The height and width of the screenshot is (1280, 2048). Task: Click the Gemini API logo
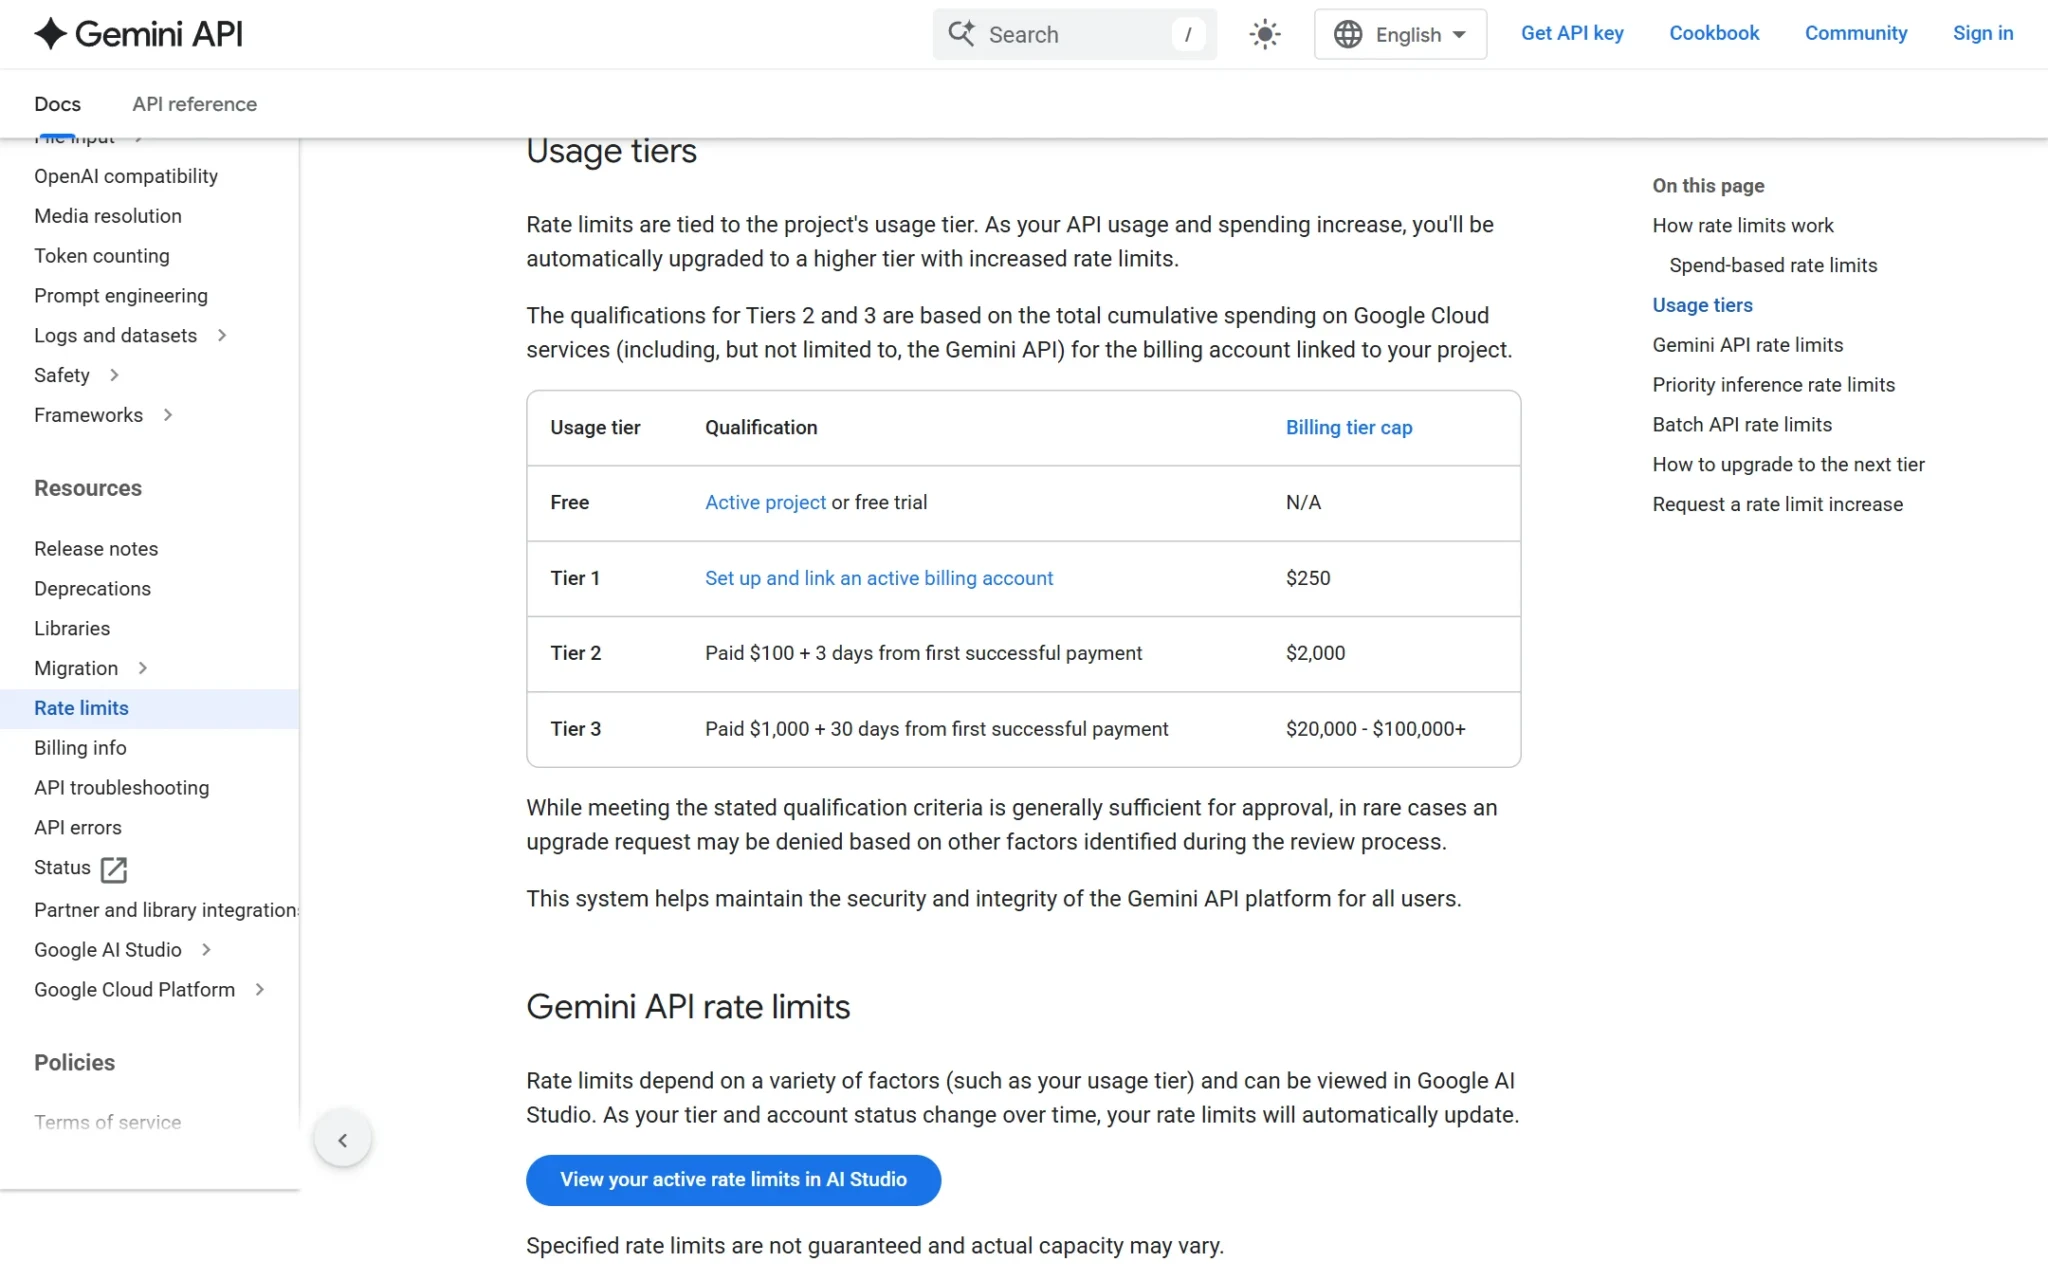138,34
